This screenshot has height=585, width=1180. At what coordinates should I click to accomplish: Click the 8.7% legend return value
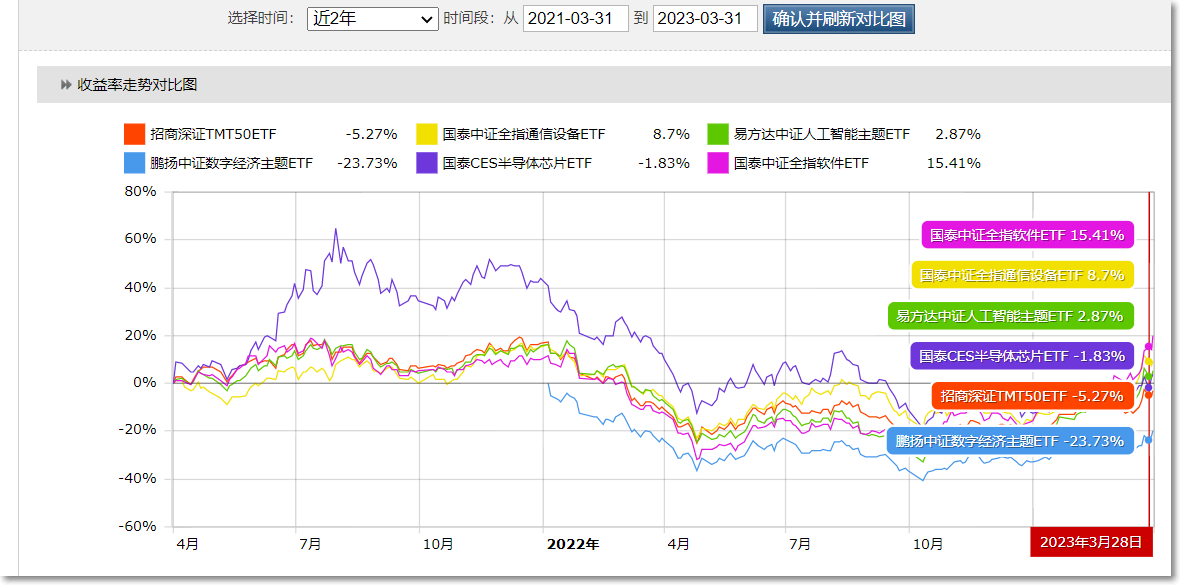671,135
